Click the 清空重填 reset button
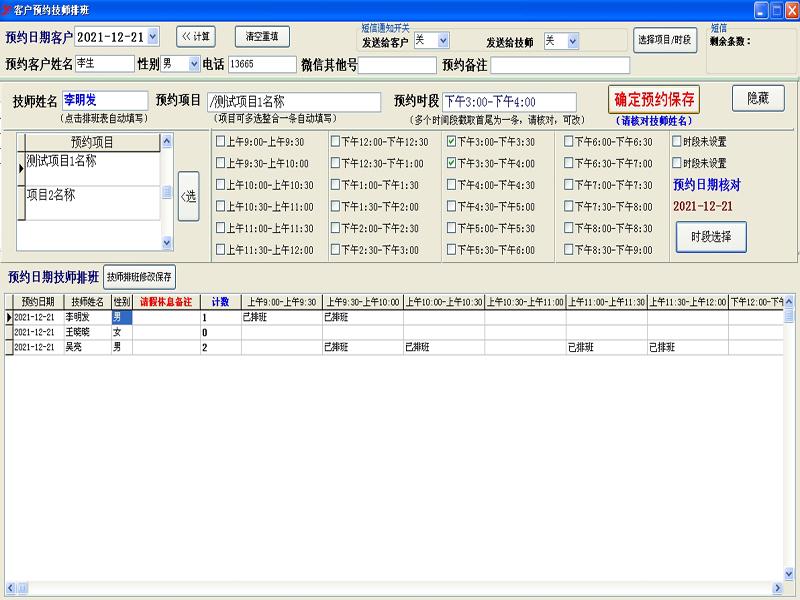The width and height of the screenshot is (800, 600). coord(262,37)
